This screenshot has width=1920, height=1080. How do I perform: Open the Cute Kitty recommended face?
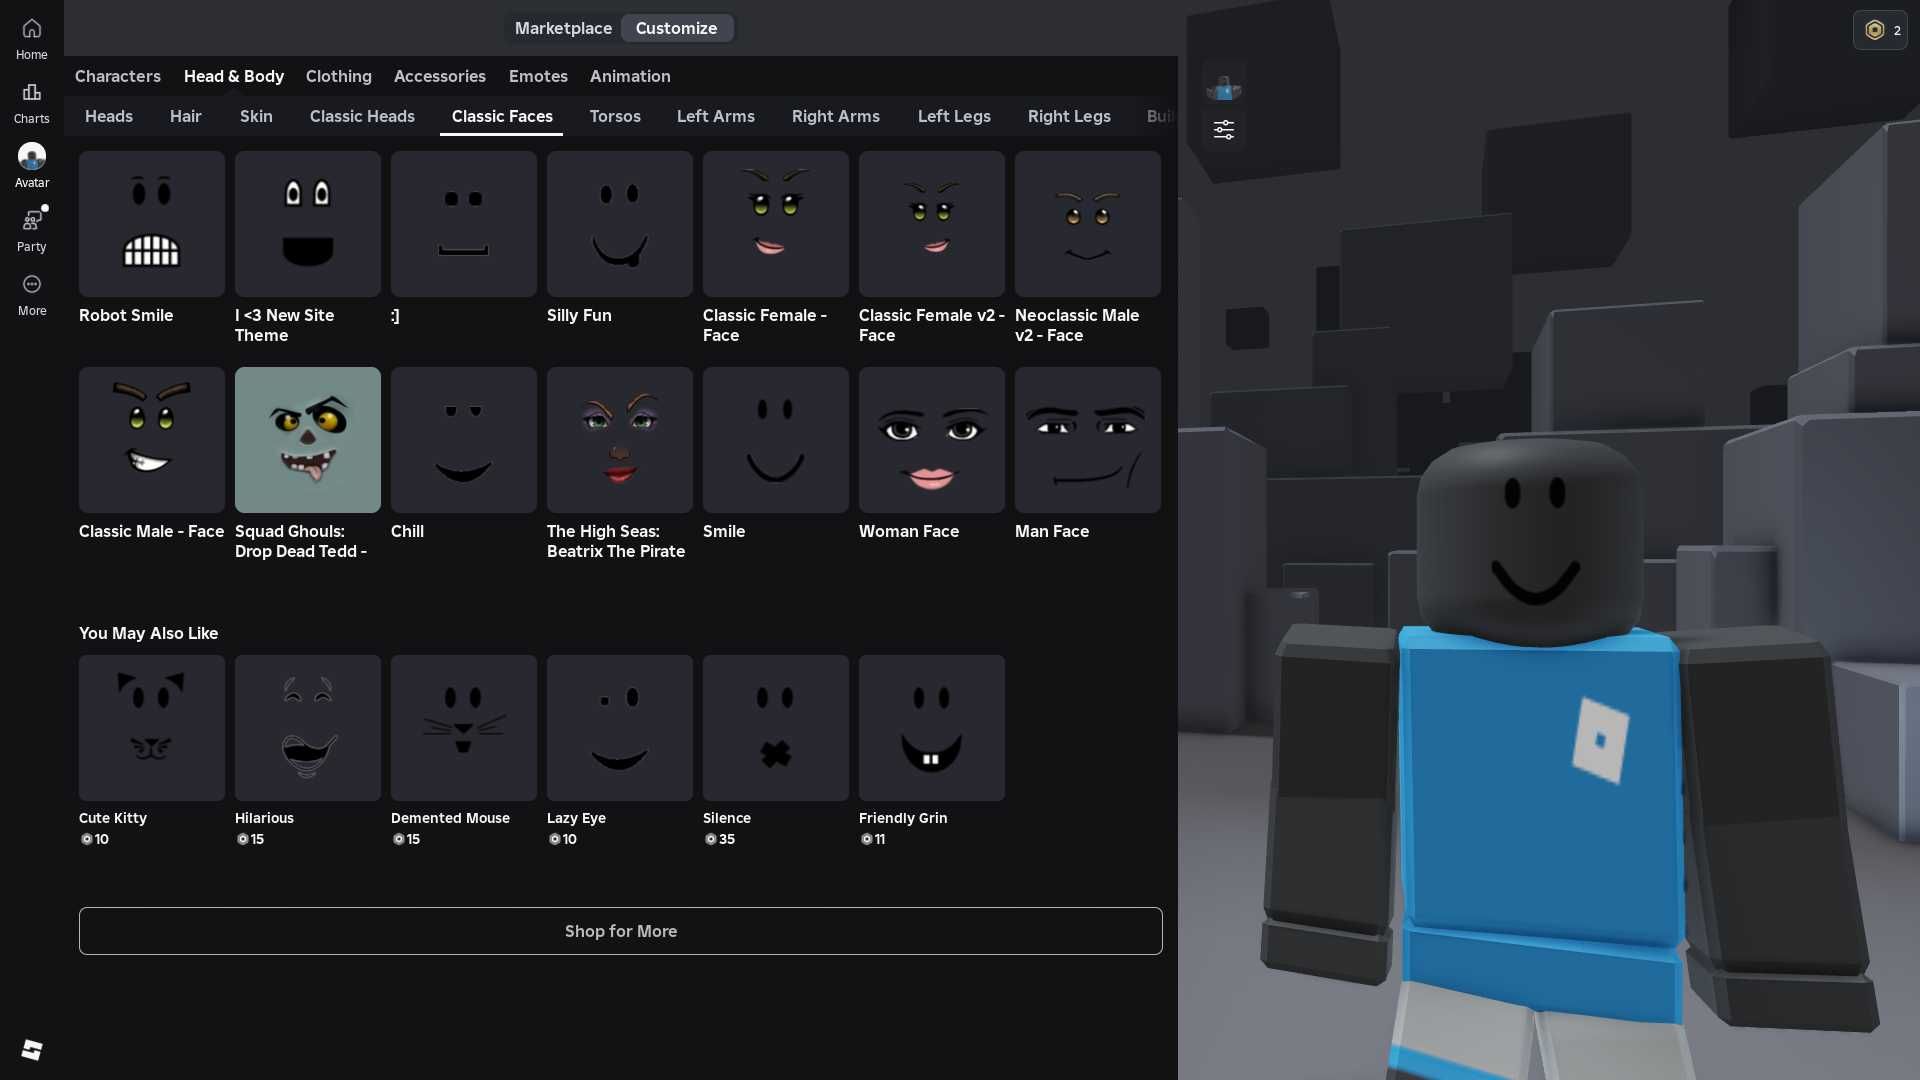152,728
